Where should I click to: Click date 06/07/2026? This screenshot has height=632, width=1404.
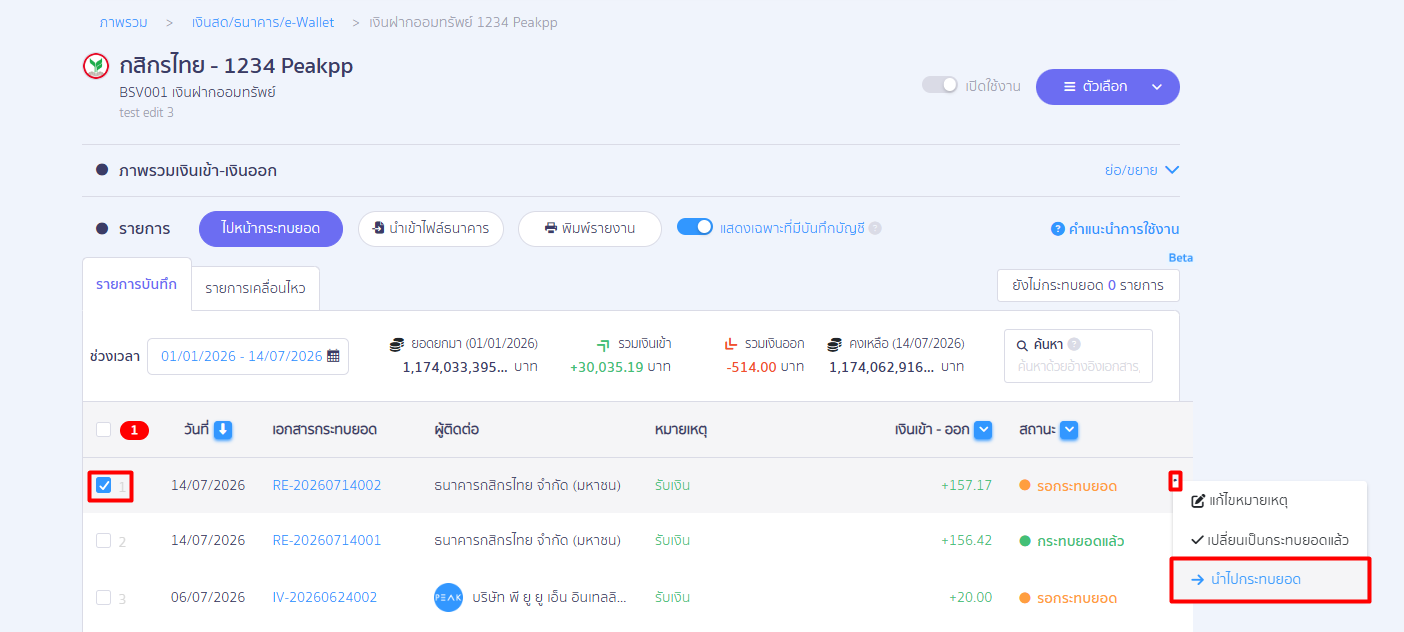208,597
